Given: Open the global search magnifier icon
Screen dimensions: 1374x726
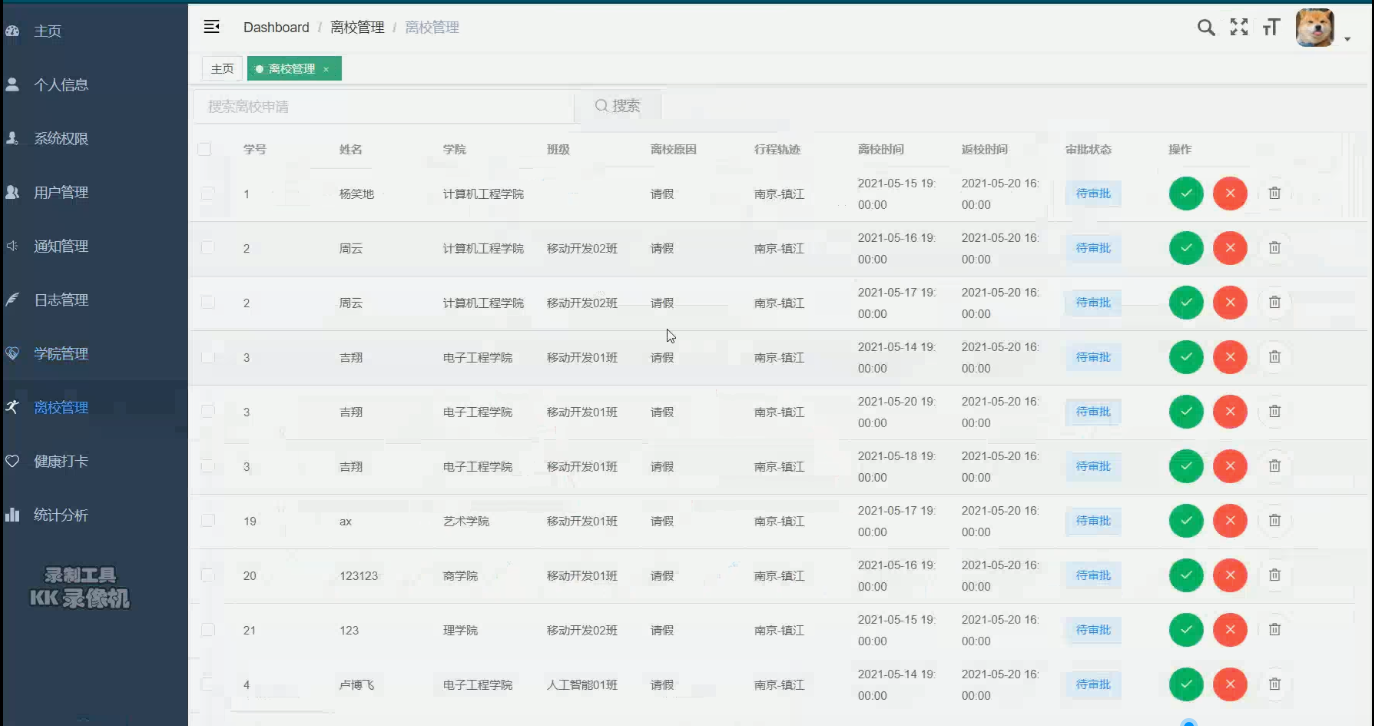Looking at the screenshot, I should click(x=1206, y=27).
